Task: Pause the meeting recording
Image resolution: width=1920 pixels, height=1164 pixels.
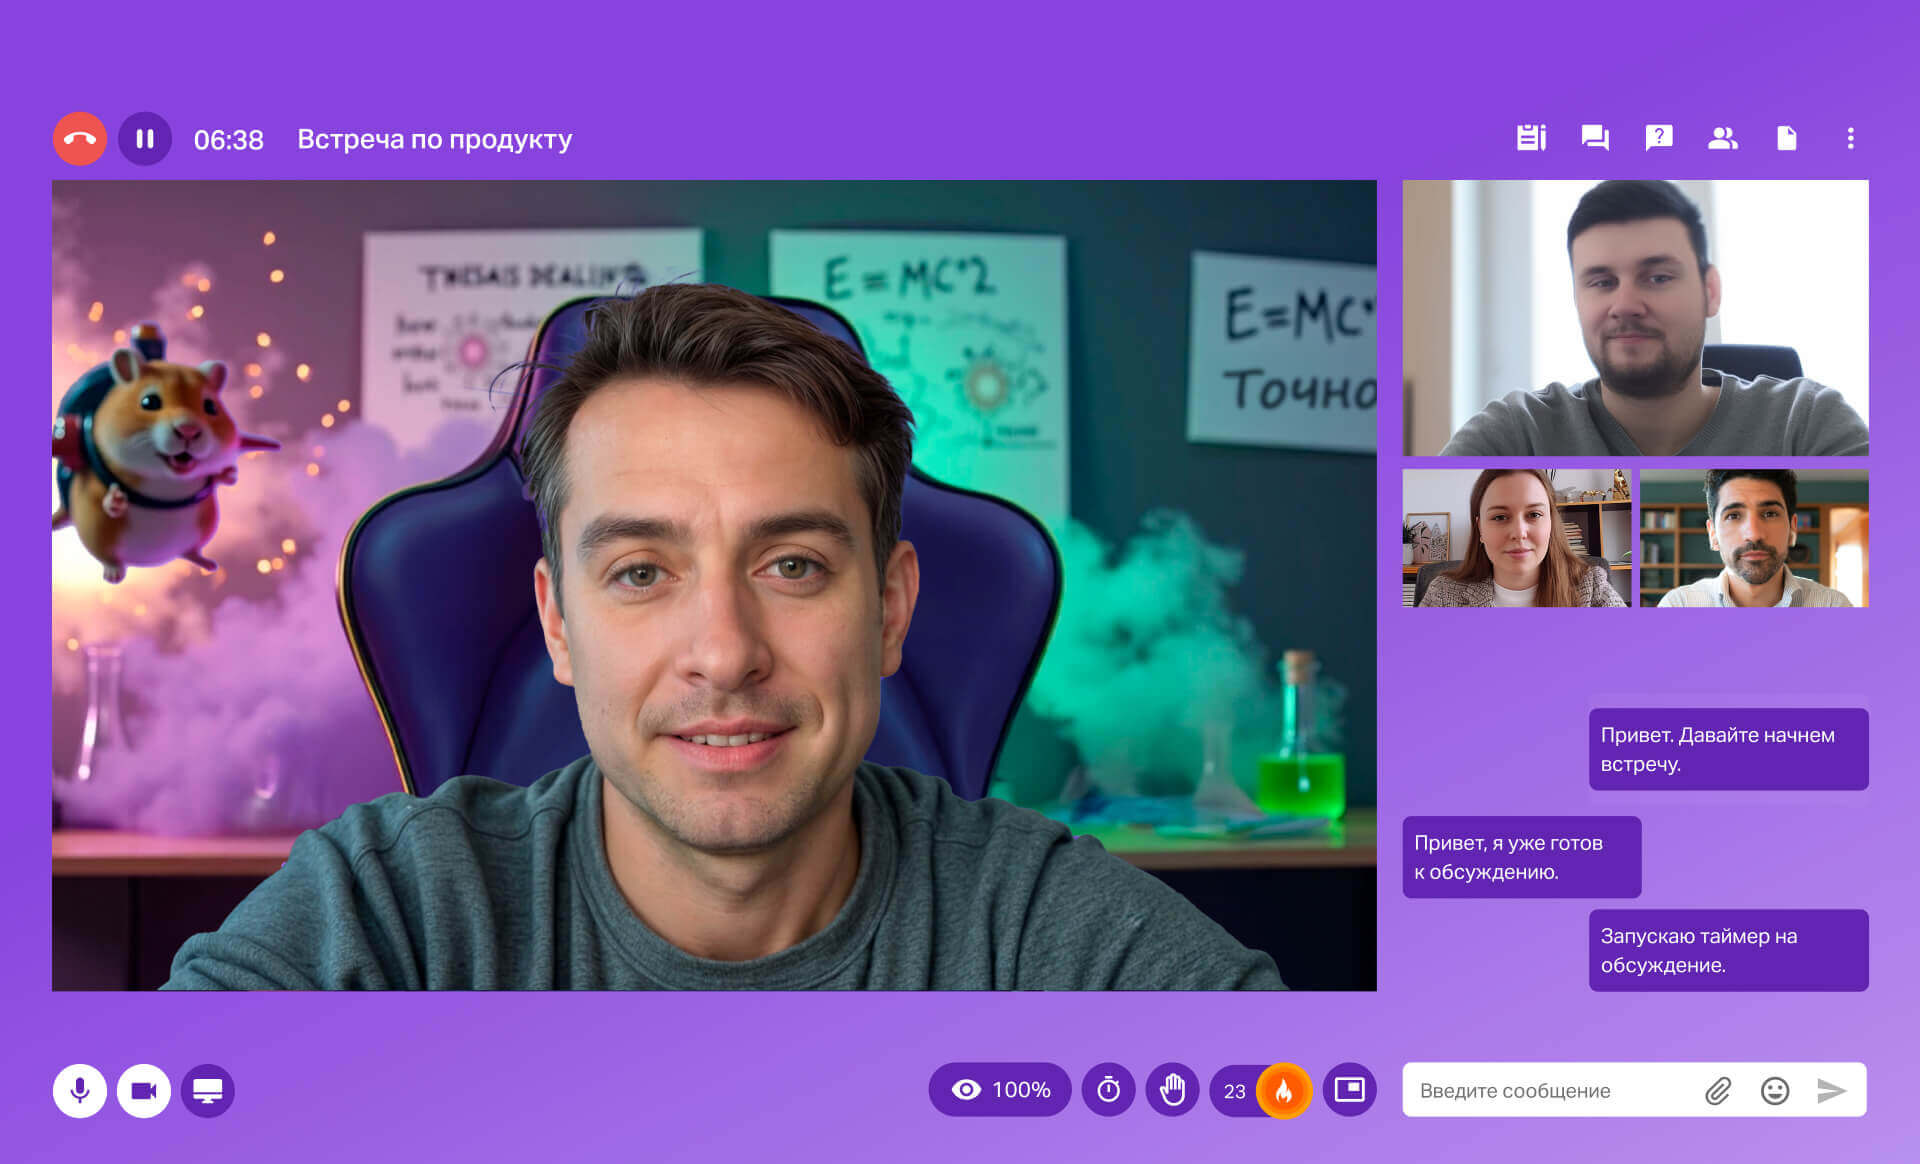Action: (x=145, y=139)
